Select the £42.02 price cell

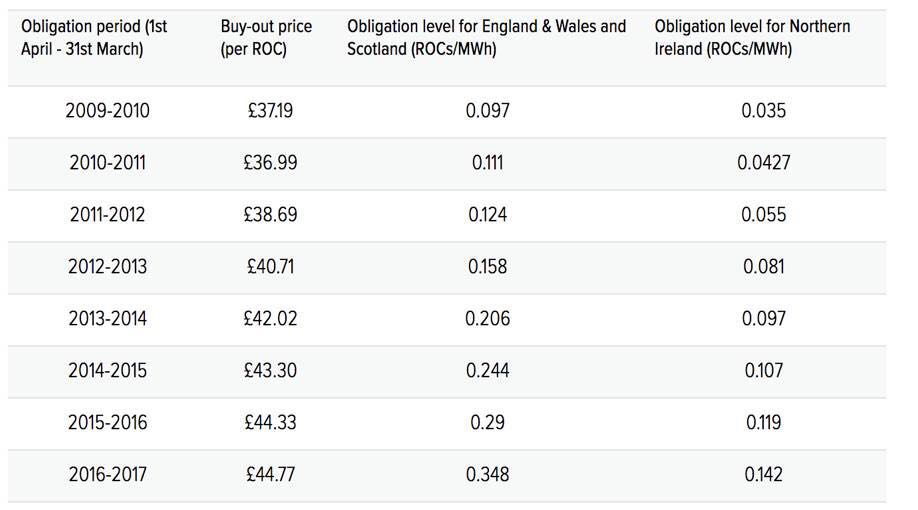tap(271, 318)
